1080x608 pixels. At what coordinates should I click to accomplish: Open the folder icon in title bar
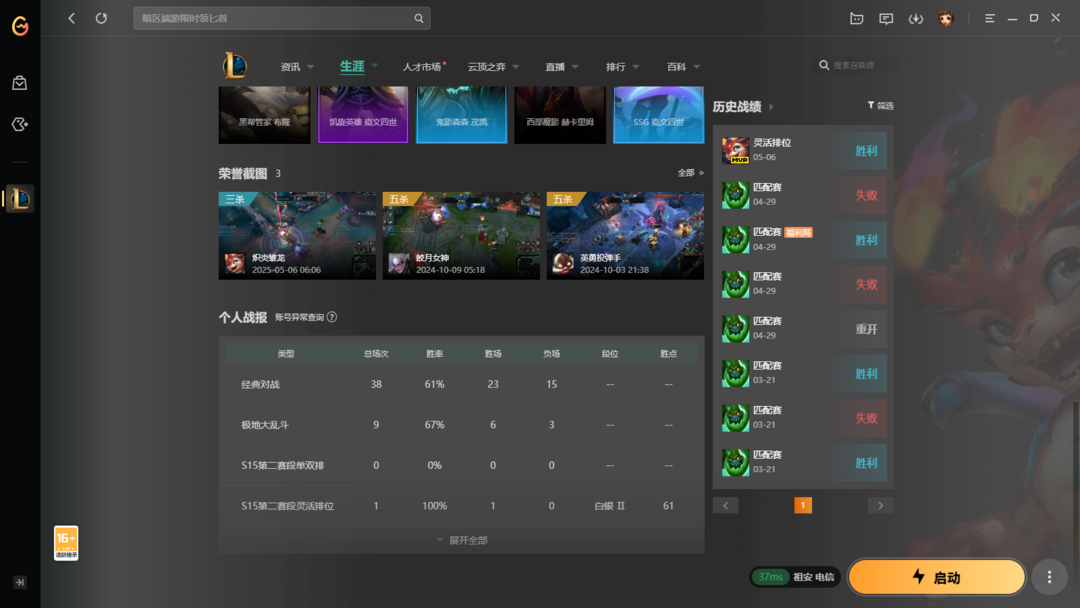click(856, 19)
